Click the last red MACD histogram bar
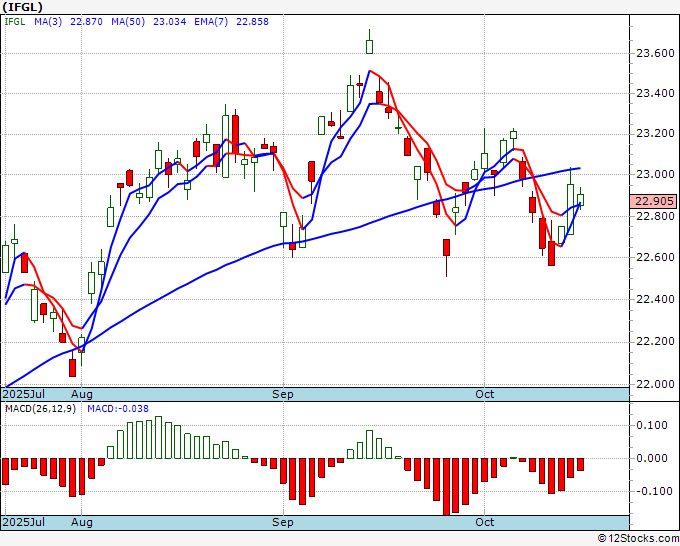Image resolution: width=680 pixels, height=546 pixels. (581, 464)
